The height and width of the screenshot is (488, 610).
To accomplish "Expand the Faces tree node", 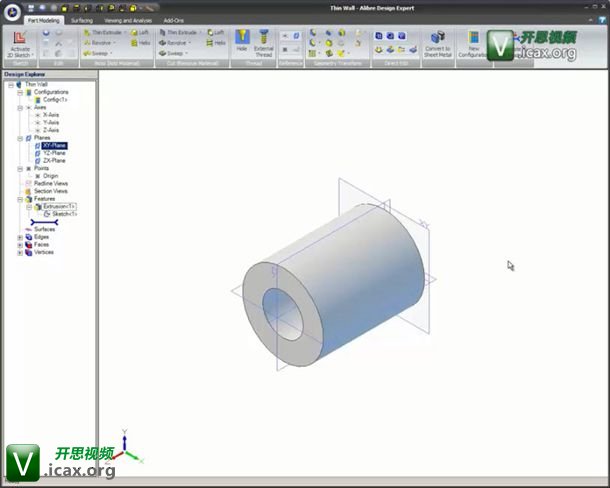I will [20, 245].
